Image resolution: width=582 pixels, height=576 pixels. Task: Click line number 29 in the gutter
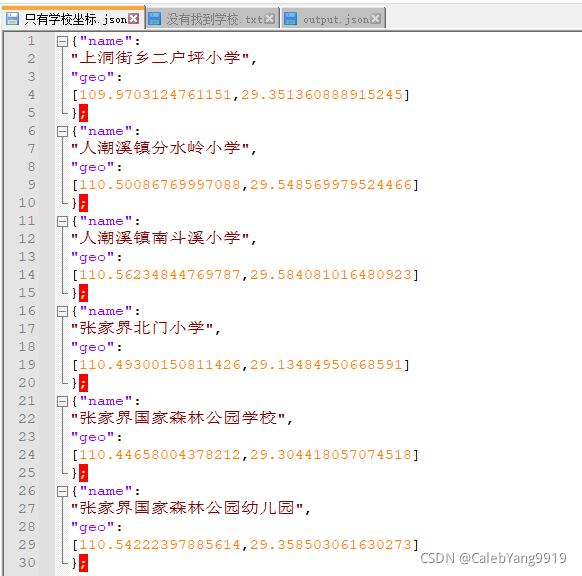(x=27, y=545)
